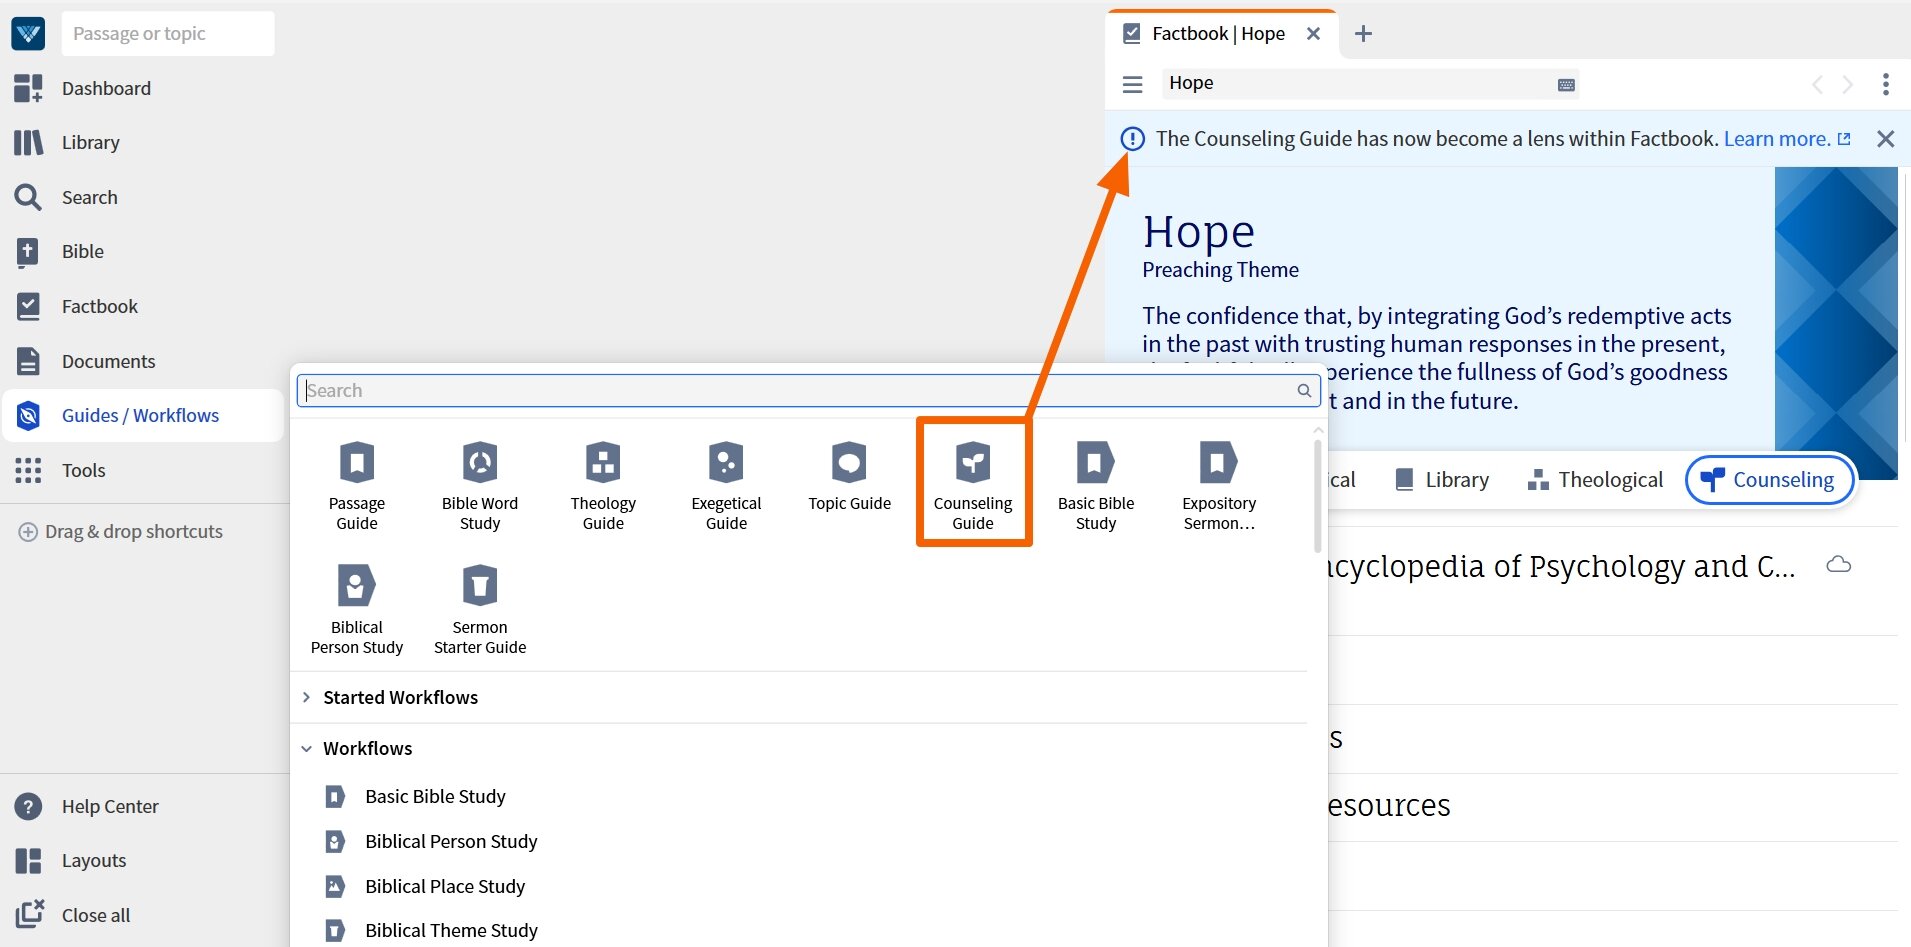This screenshot has height=947, width=1911.
Task: Open the Factbook panel kebab menu
Action: tap(1885, 84)
